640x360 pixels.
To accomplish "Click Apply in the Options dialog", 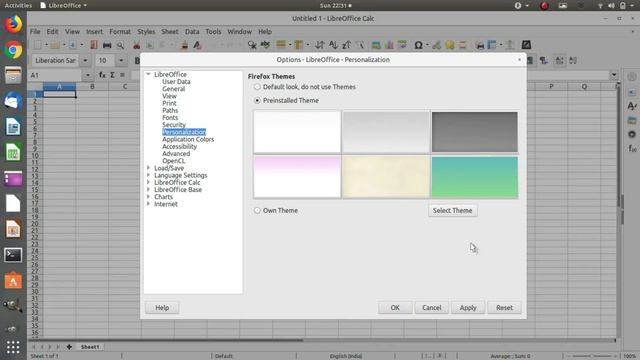I will click(x=468, y=308).
